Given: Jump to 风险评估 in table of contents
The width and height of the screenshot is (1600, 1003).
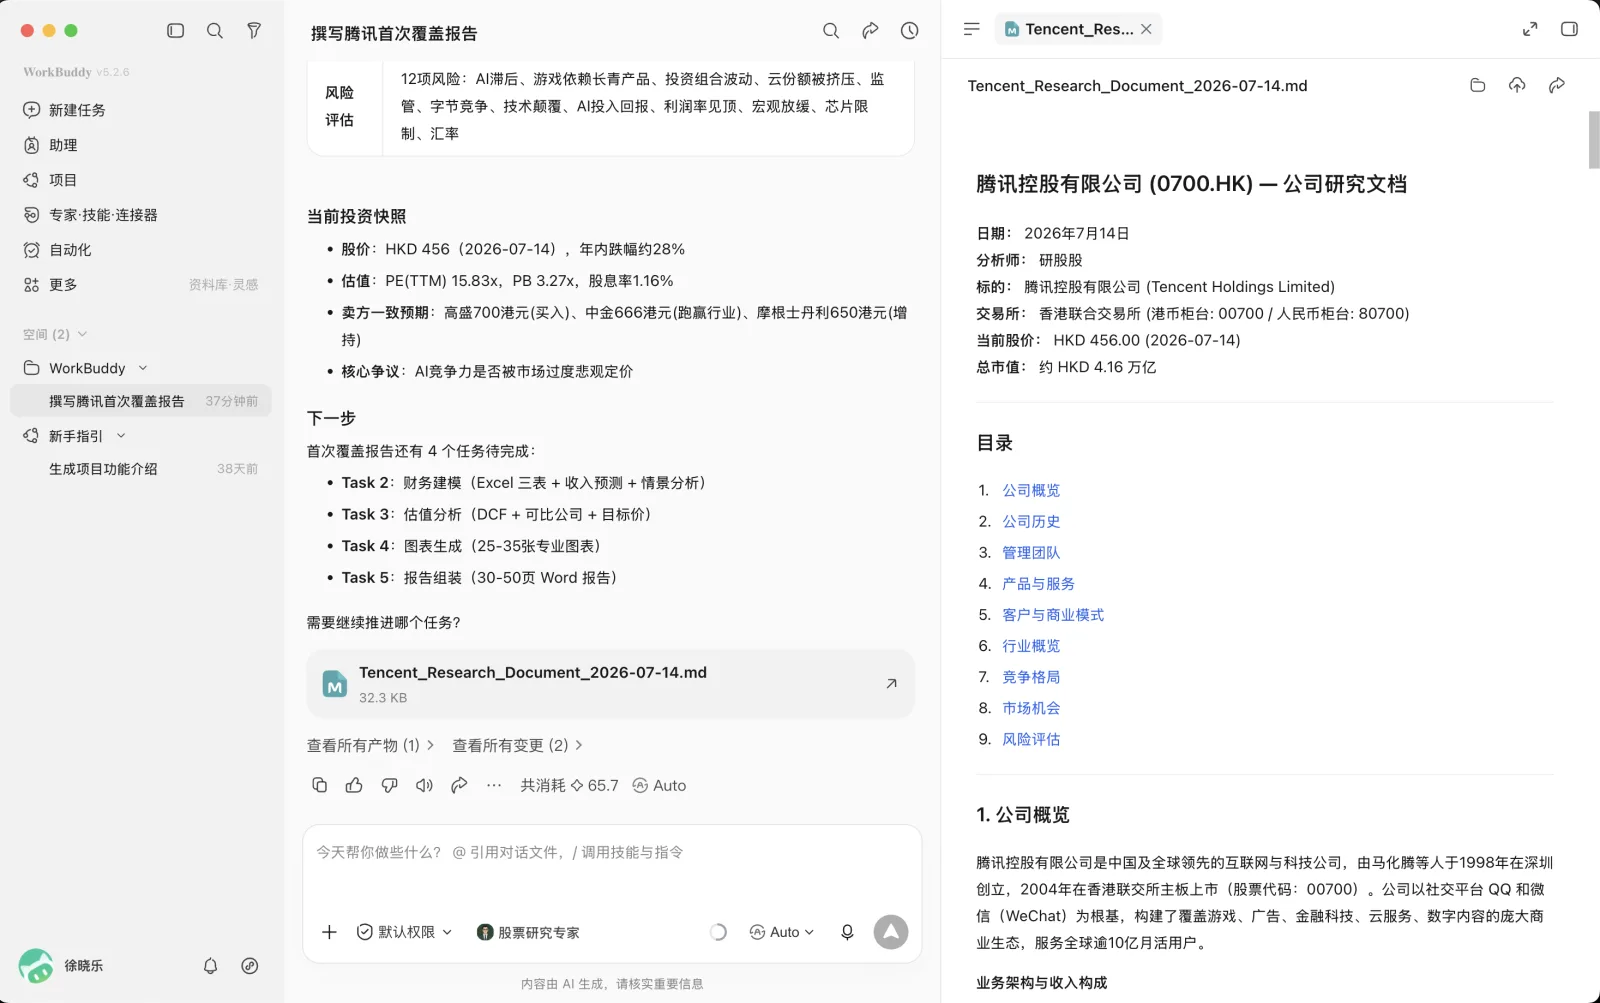Looking at the screenshot, I should click(1031, 739).
